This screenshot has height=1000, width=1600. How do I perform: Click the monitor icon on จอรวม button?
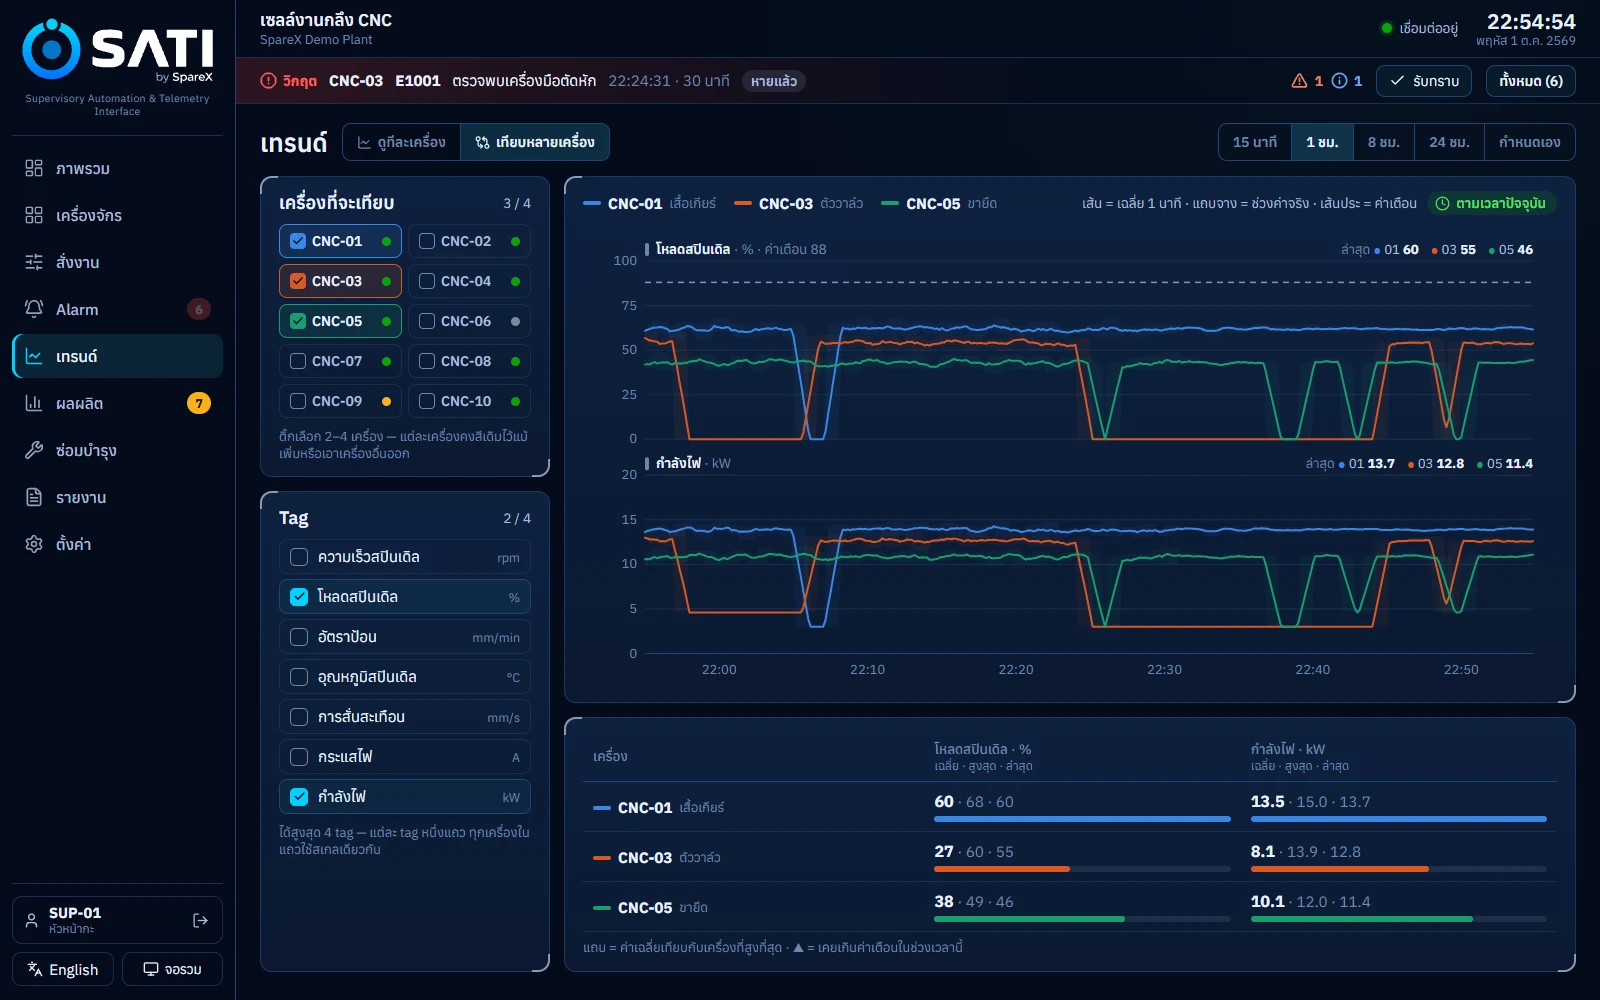point(151,969)
